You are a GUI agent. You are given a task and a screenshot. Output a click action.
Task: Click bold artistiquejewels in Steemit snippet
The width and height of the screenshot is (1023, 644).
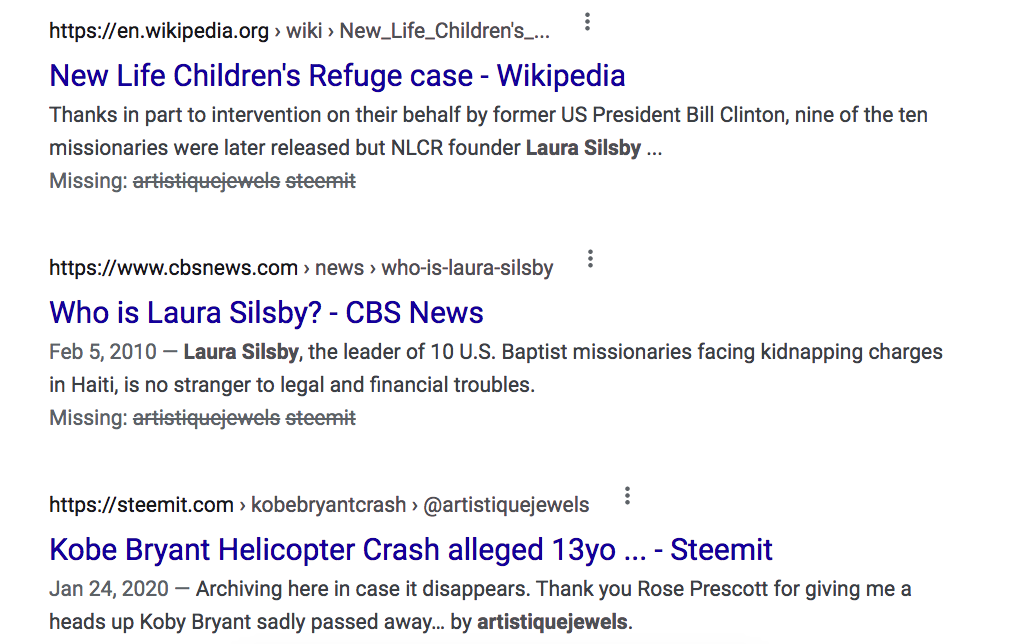552,622
